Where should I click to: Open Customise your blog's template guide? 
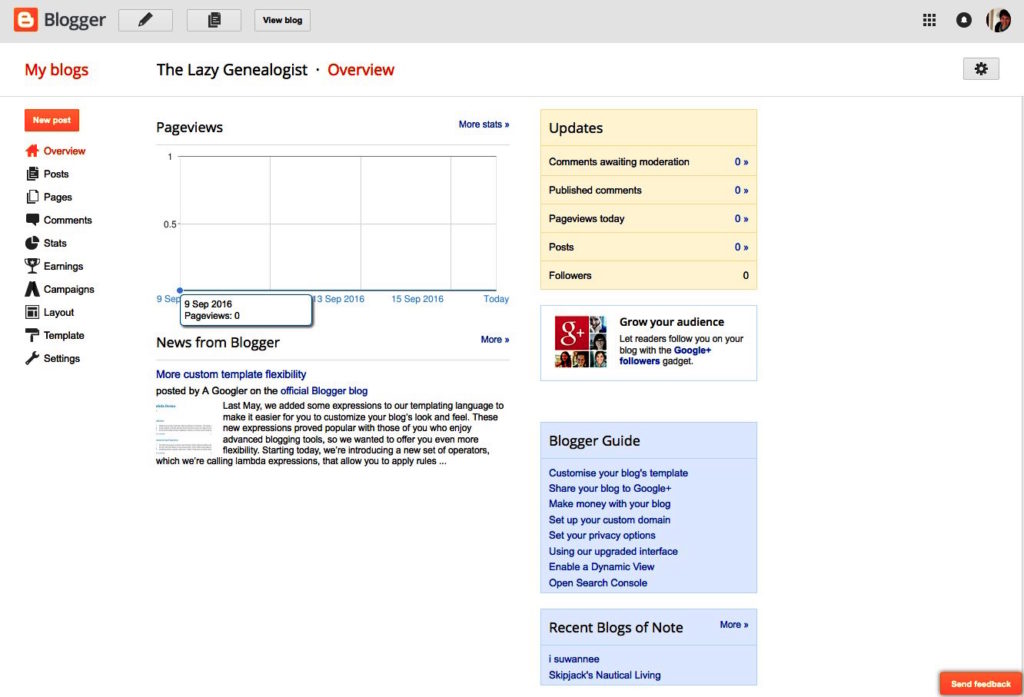pyautogui.click(x=618, y=473)
